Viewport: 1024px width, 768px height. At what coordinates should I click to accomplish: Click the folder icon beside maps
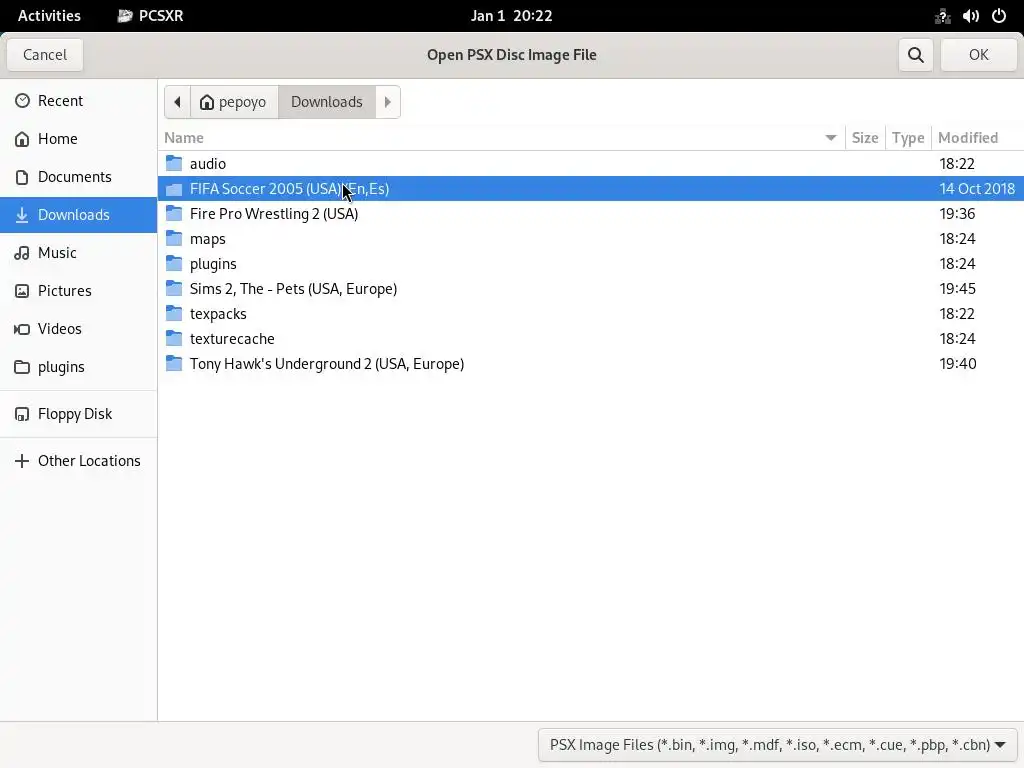(174, 238)
